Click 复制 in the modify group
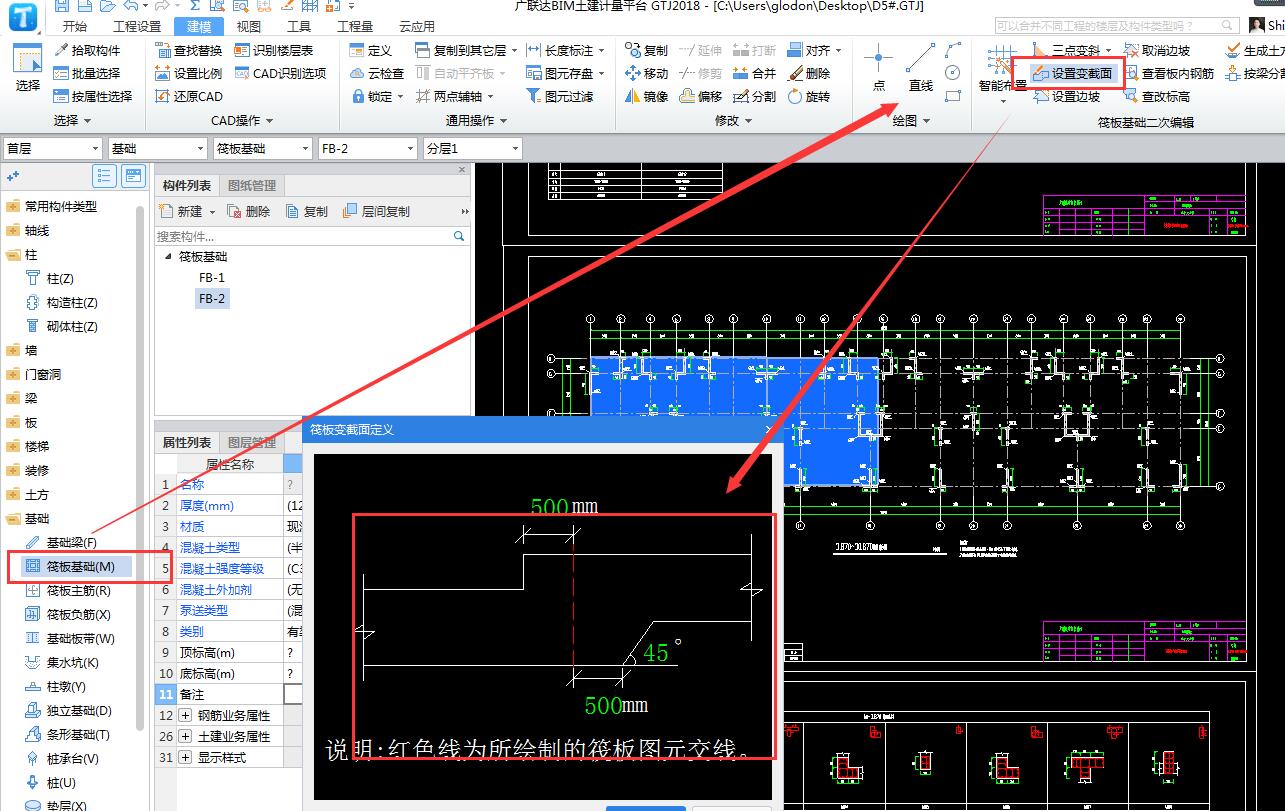Screen dimensions: 1285x811 tap(646, 50)
